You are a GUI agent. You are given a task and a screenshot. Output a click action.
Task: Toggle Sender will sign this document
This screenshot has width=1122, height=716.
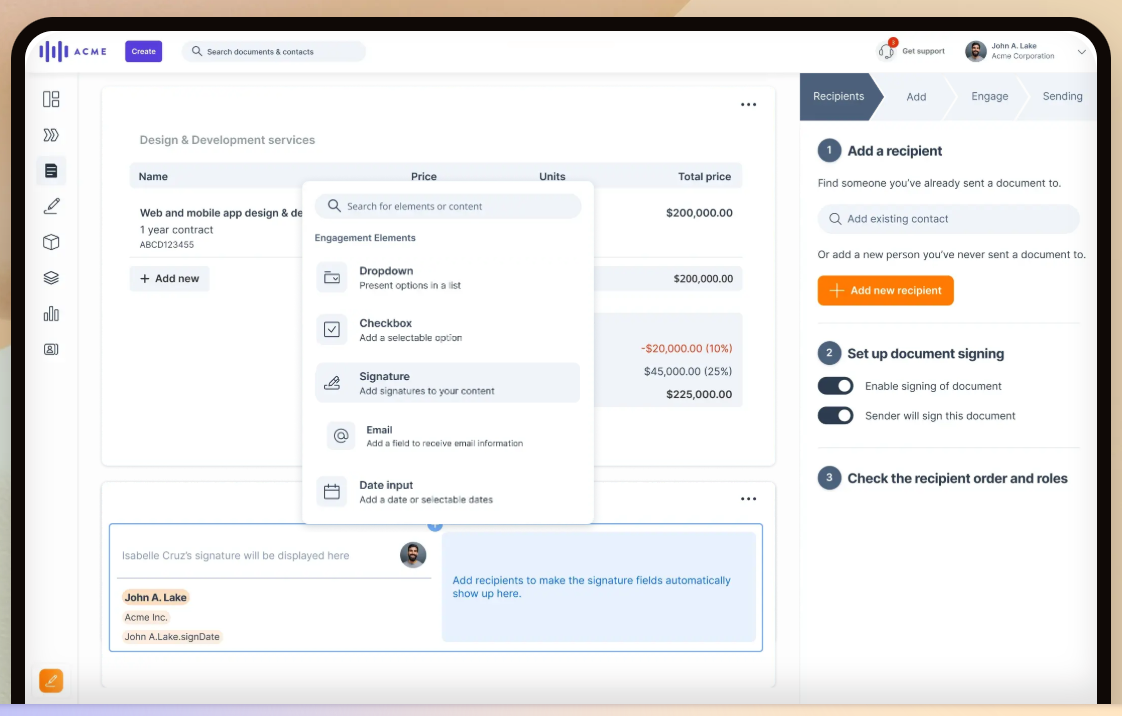pyautogui.click(x=836, y=416)
